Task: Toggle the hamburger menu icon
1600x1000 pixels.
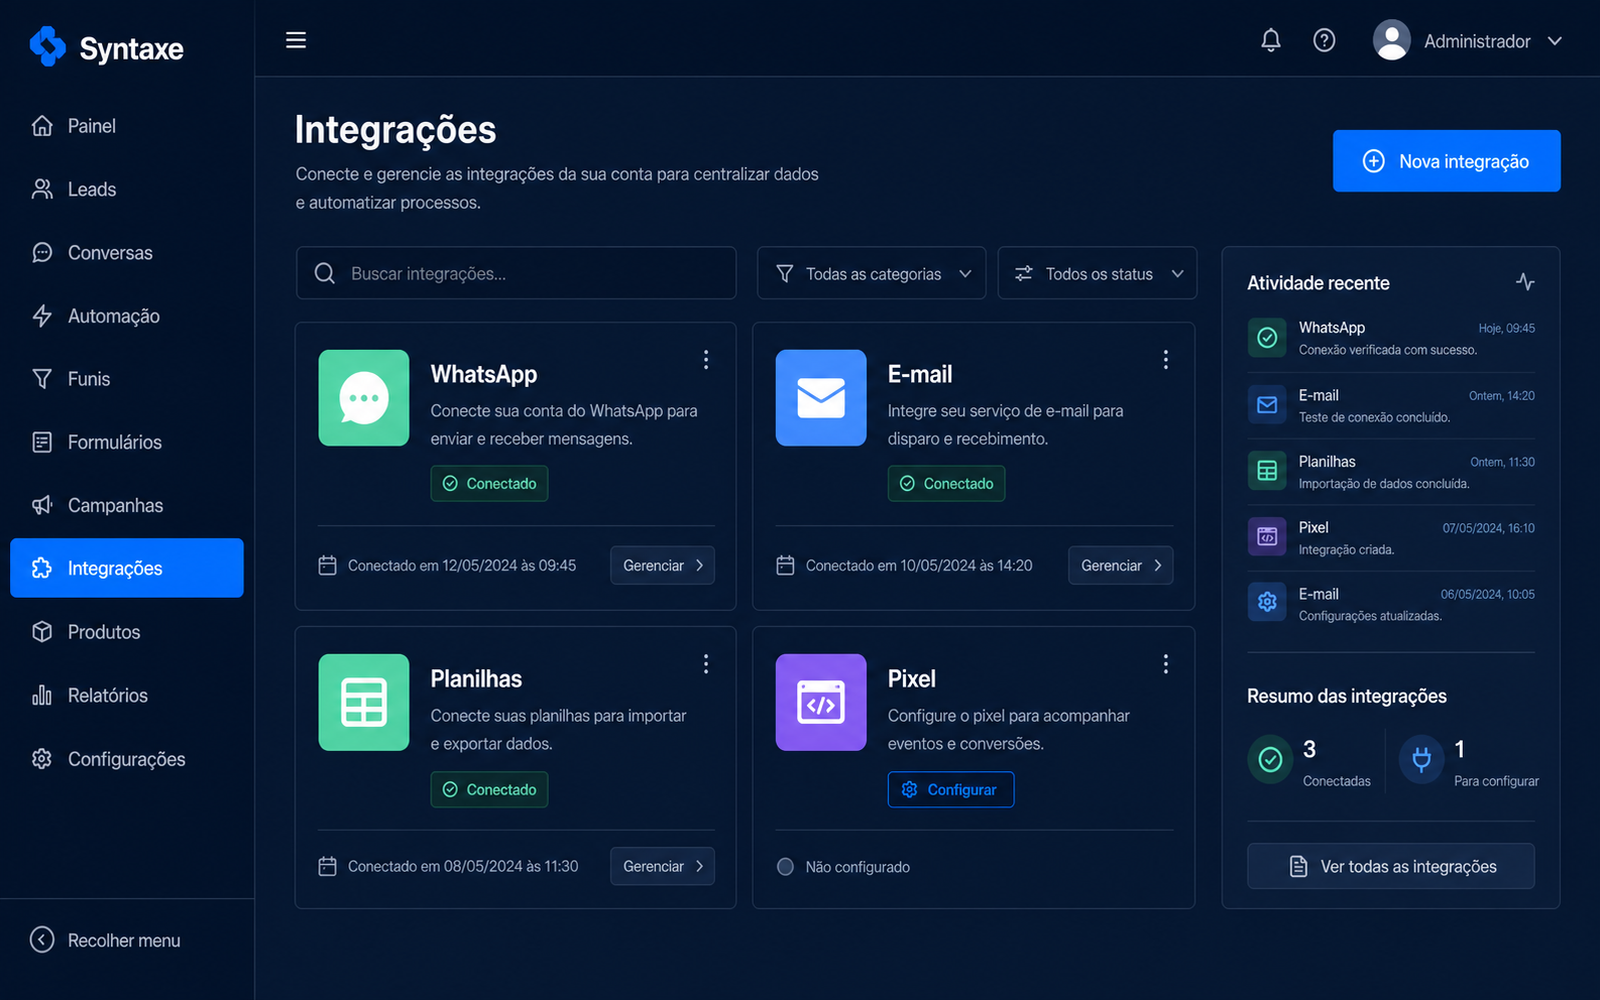Action: click(296, 40)
